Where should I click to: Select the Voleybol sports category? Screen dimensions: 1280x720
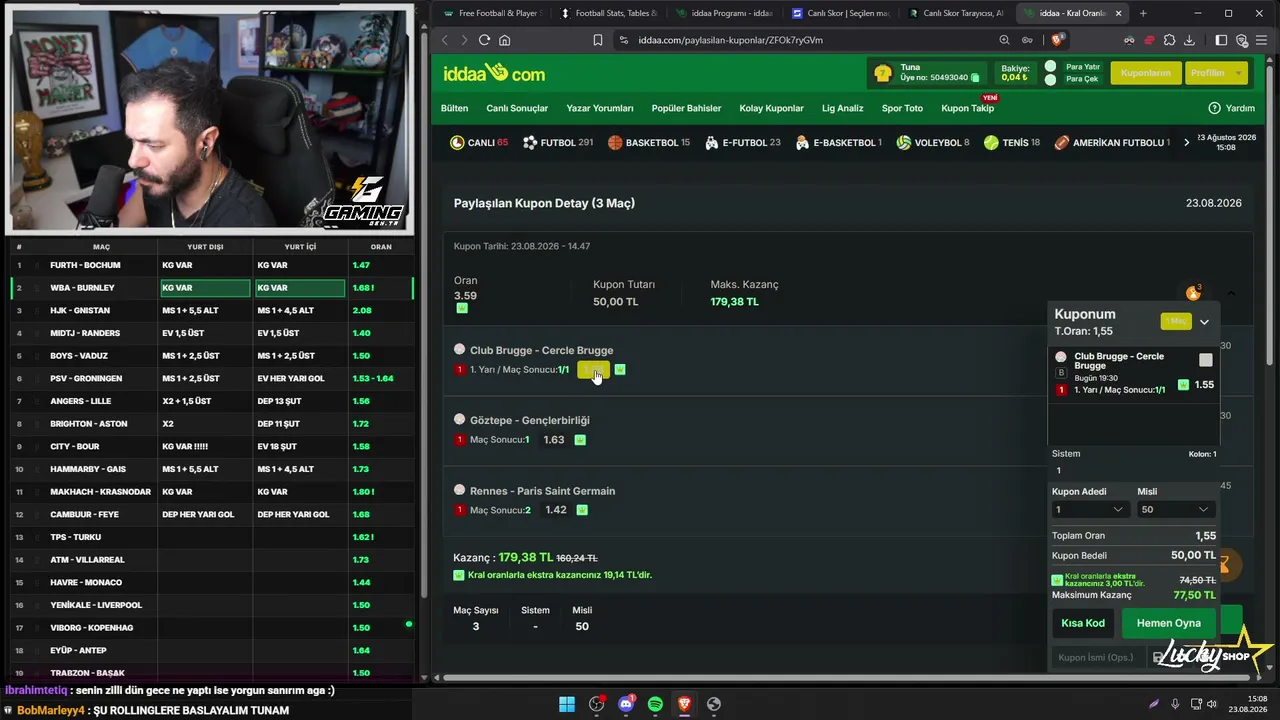point(933,143)
